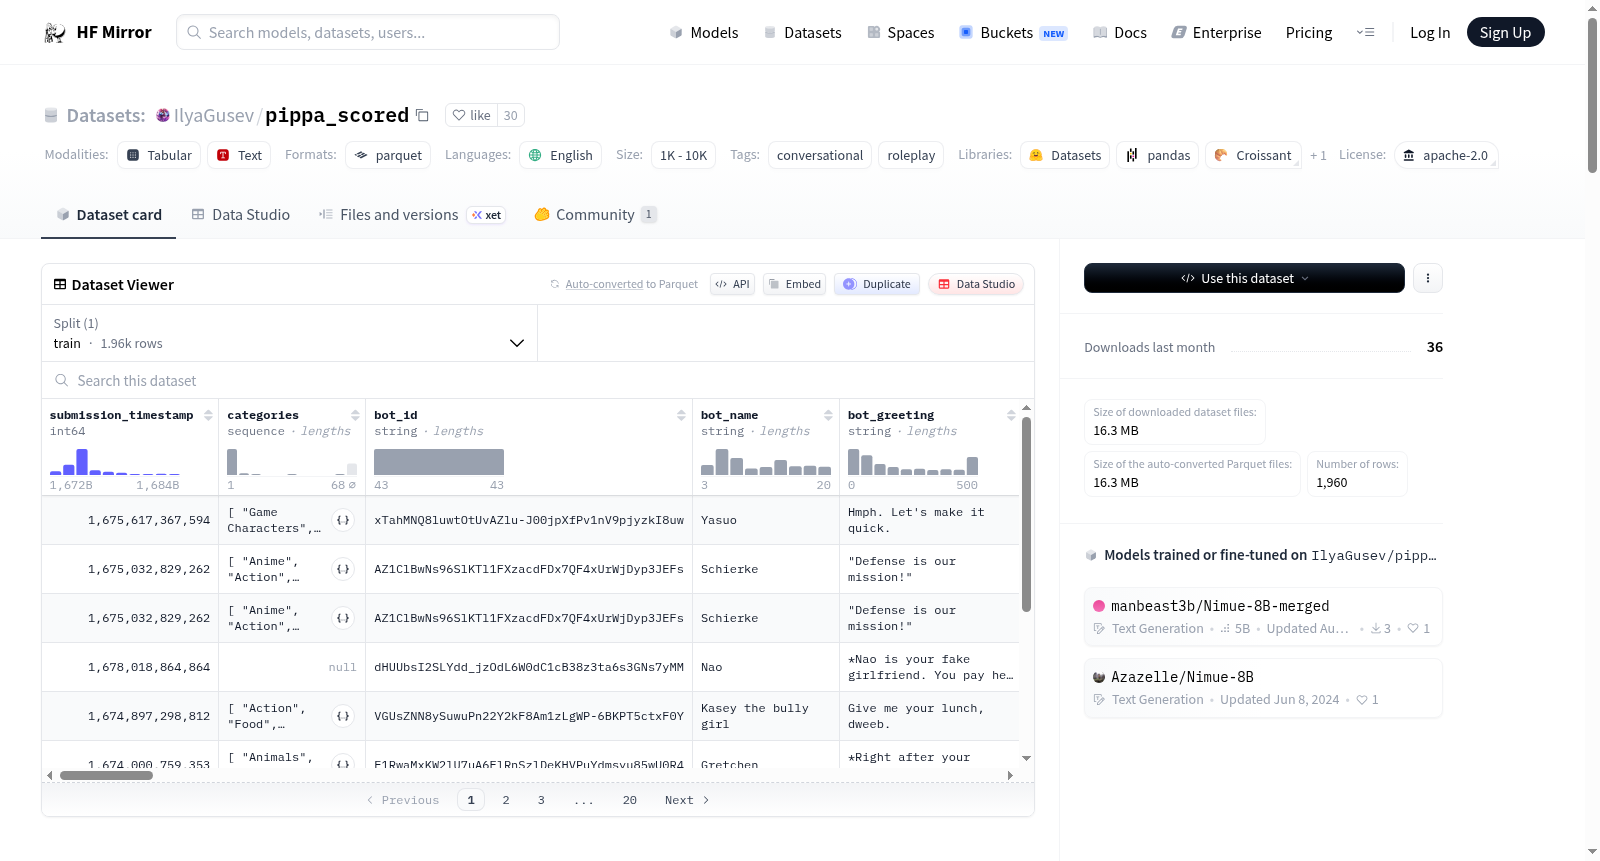Click the Duplicate button
The image size is (1600, 861).
point(877,284)
